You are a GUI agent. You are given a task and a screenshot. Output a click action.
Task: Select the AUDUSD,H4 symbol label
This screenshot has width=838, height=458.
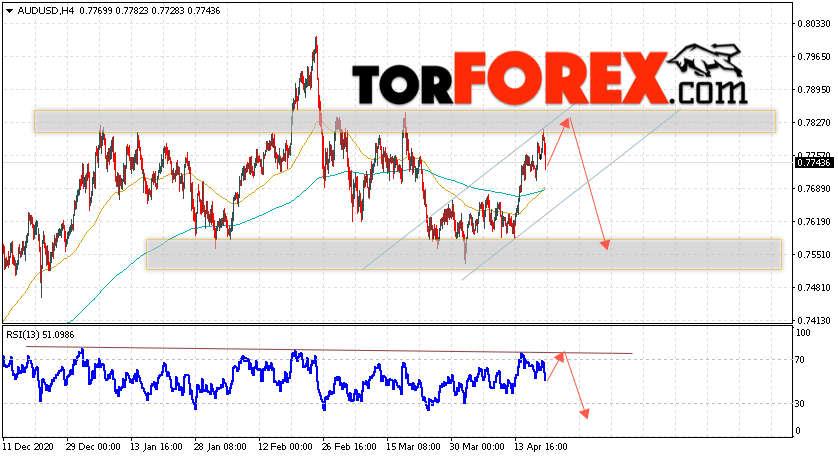[x=45, y=11]
